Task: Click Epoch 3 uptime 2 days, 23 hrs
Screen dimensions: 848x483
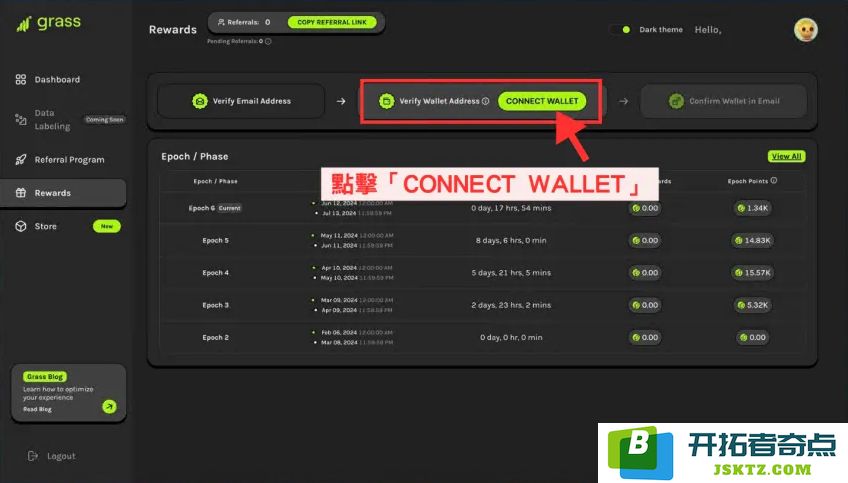Action: coord(511,306)
